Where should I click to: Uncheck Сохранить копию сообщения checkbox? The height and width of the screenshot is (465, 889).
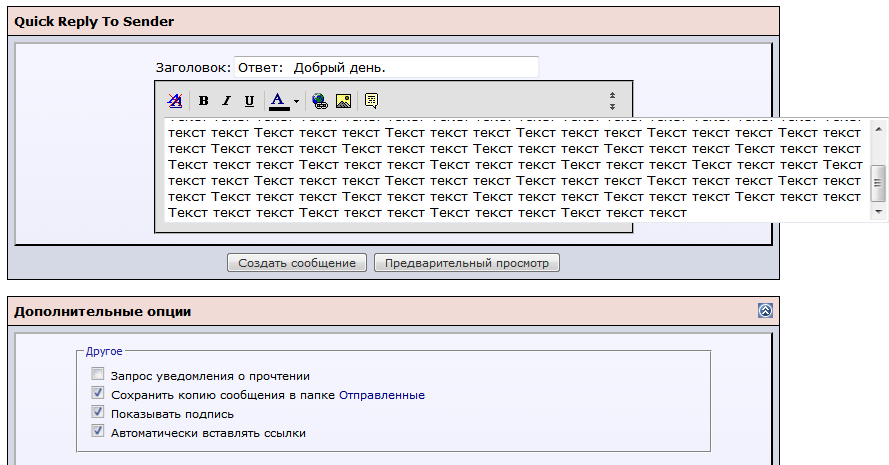[x=98, y=393]
